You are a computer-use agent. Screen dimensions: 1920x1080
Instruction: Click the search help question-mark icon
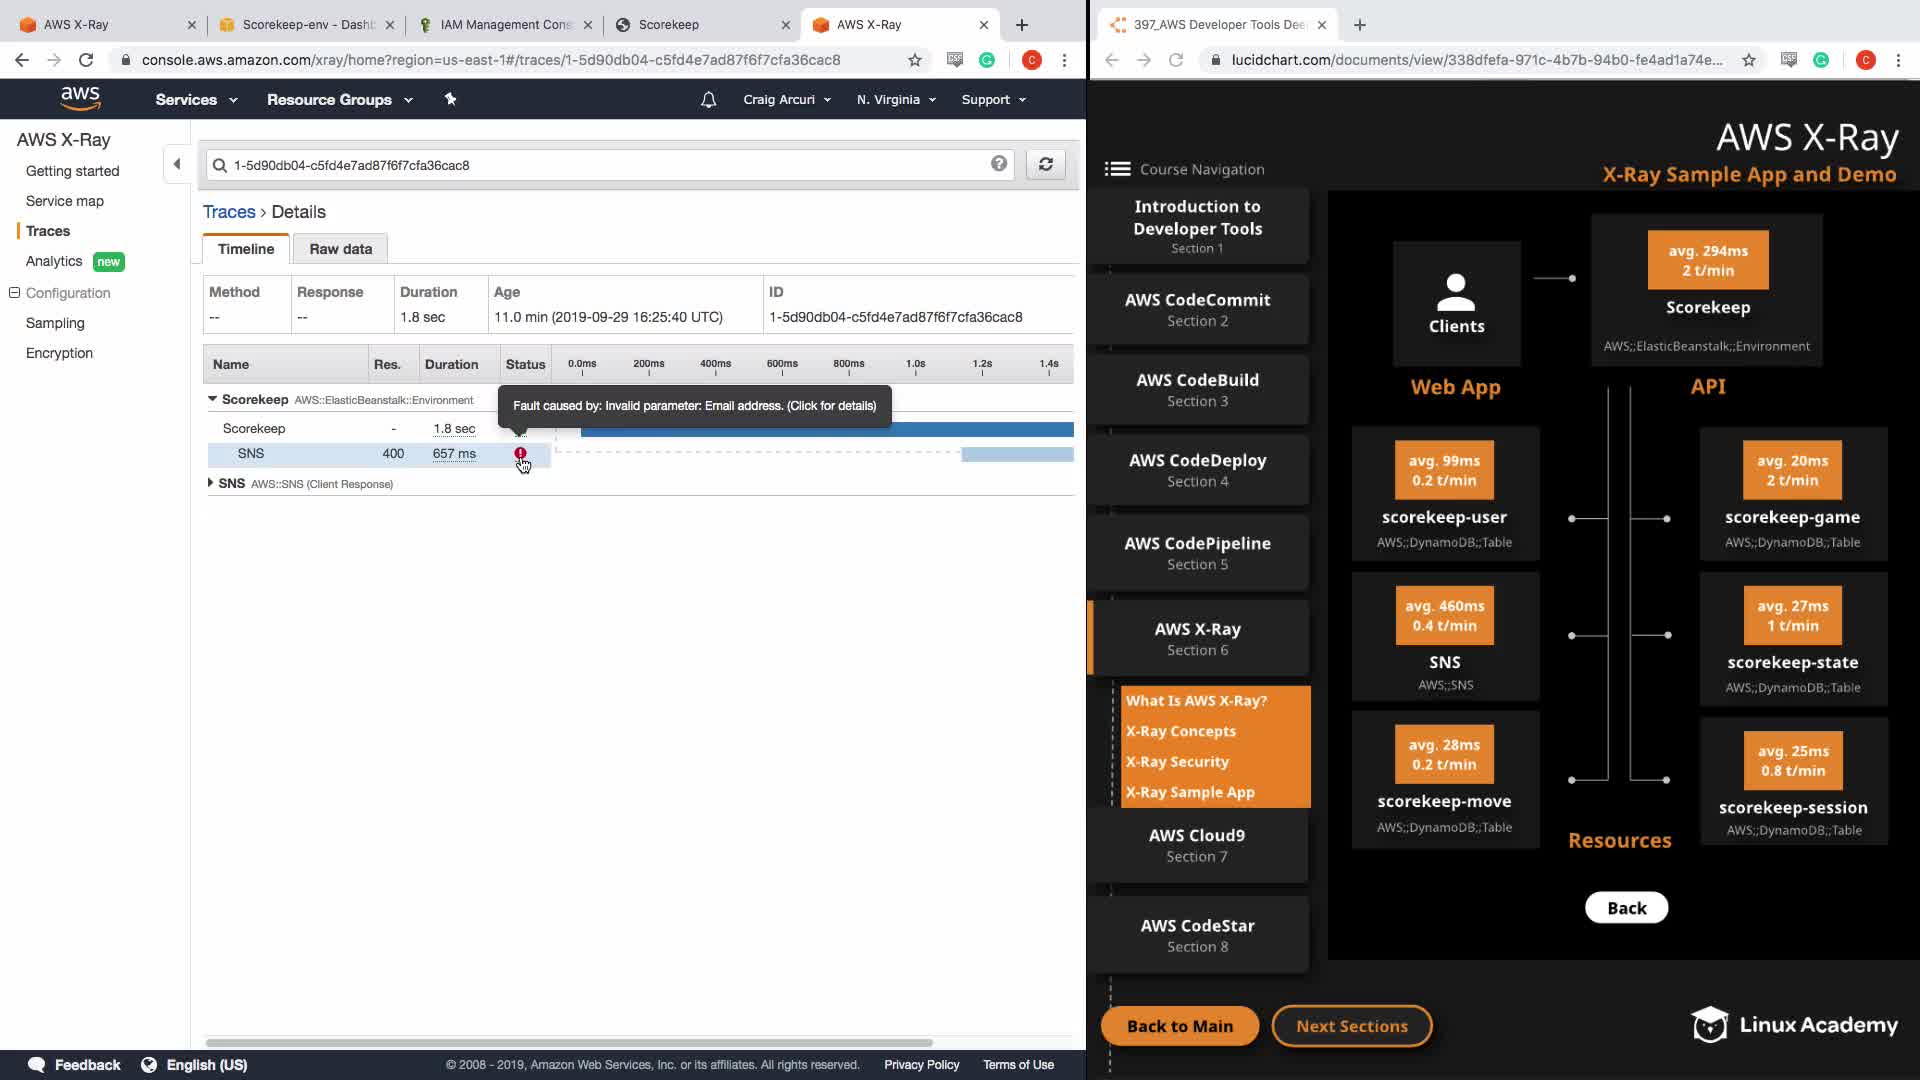pos(998,164)
